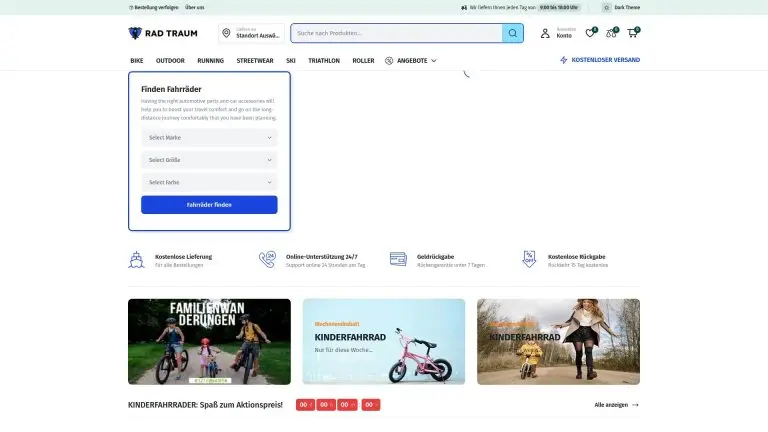Expand the Select Größe dropdown
768x432 pixels.
[209, 160]
